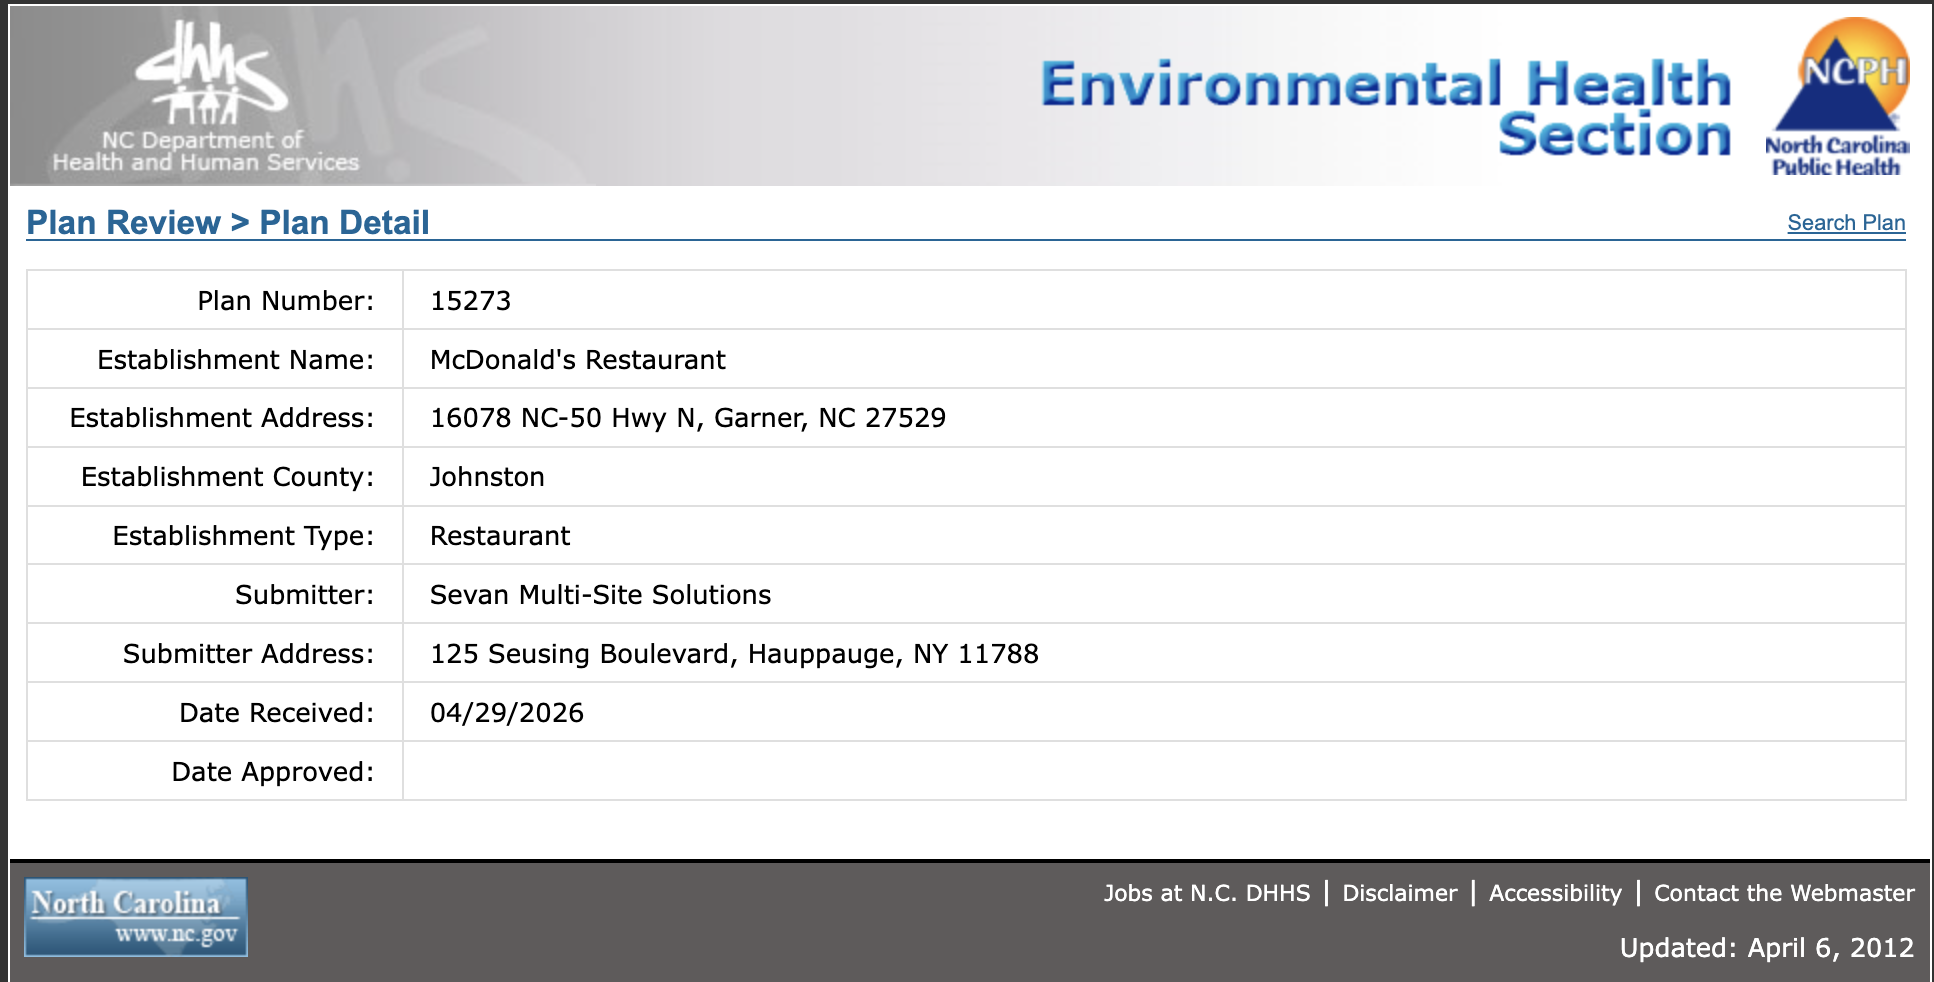This screenshot has height=982, width=1934.
Task: Click the Plan Detail heading
Action: [x=344, y=222]
